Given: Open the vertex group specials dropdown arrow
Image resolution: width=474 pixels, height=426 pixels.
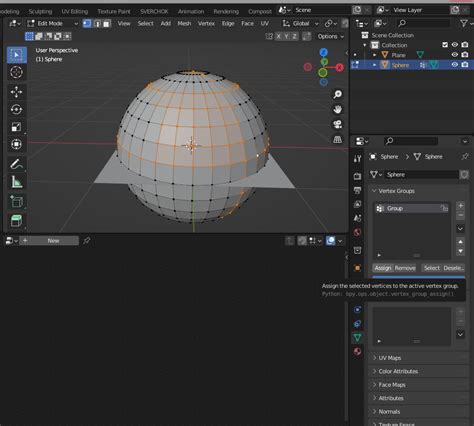Looking at the screenshot, I should (460, 228).
